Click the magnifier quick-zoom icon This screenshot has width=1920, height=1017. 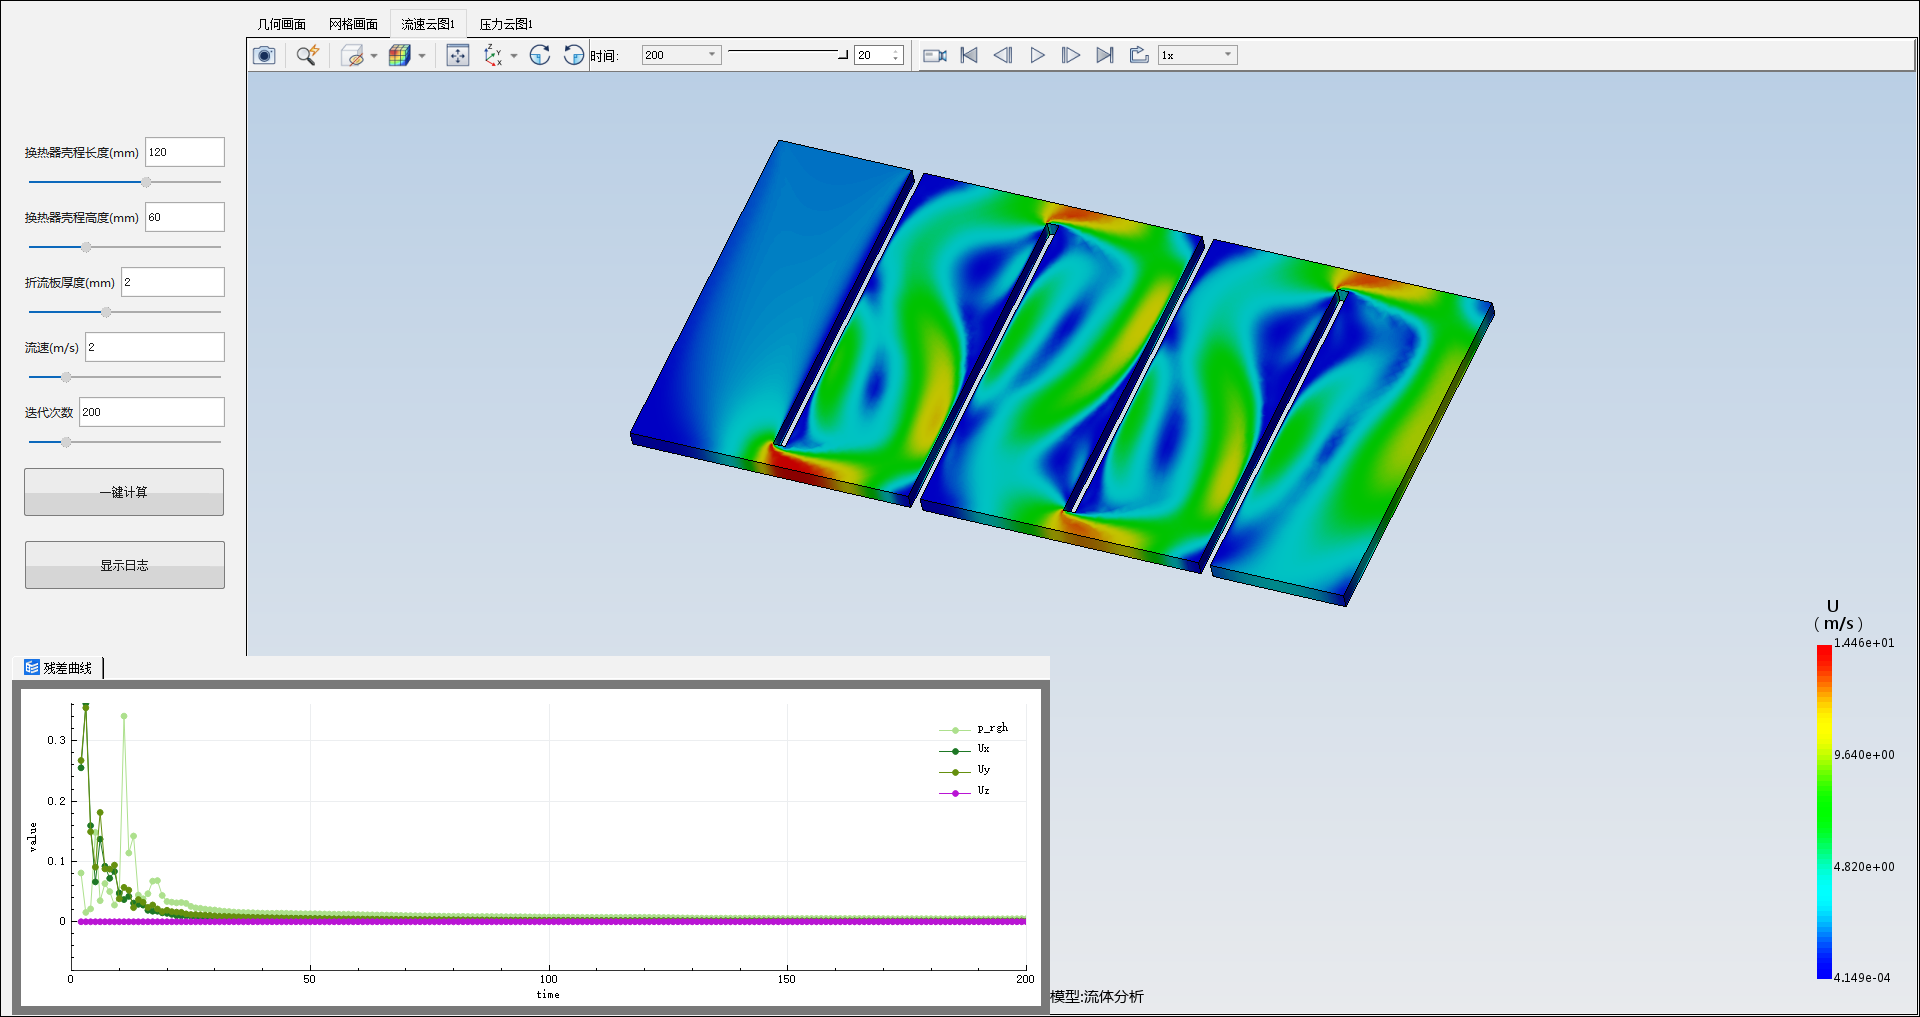pyautogui.click(x=307, y=55)
